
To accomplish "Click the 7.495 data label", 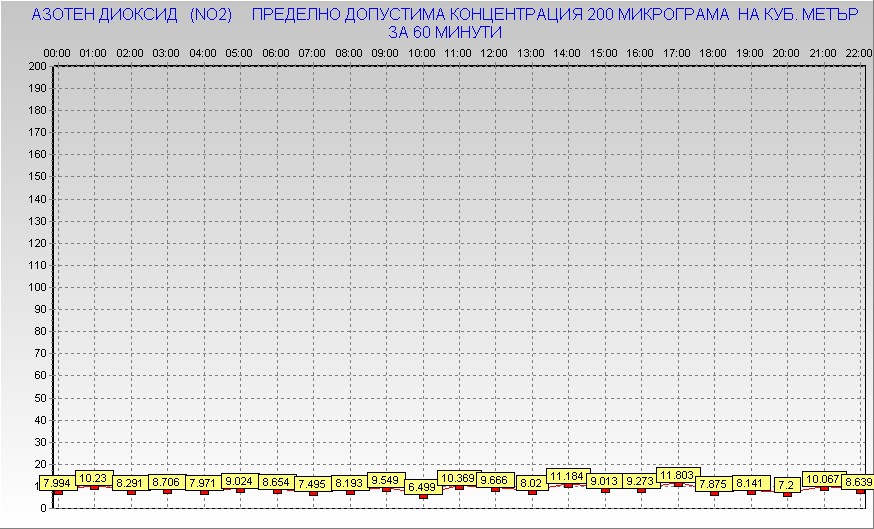I will click(x=313, y=484).
